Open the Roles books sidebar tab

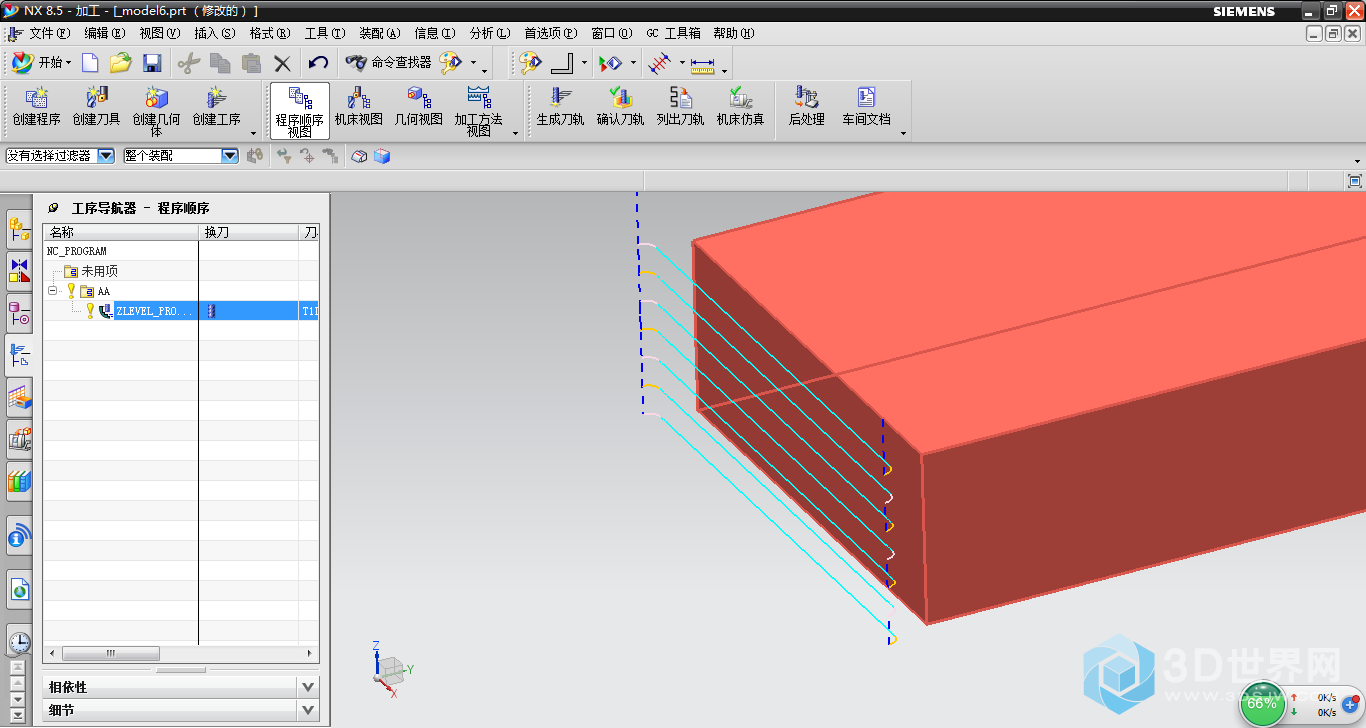pyautogui.click(x=19, y=481)
